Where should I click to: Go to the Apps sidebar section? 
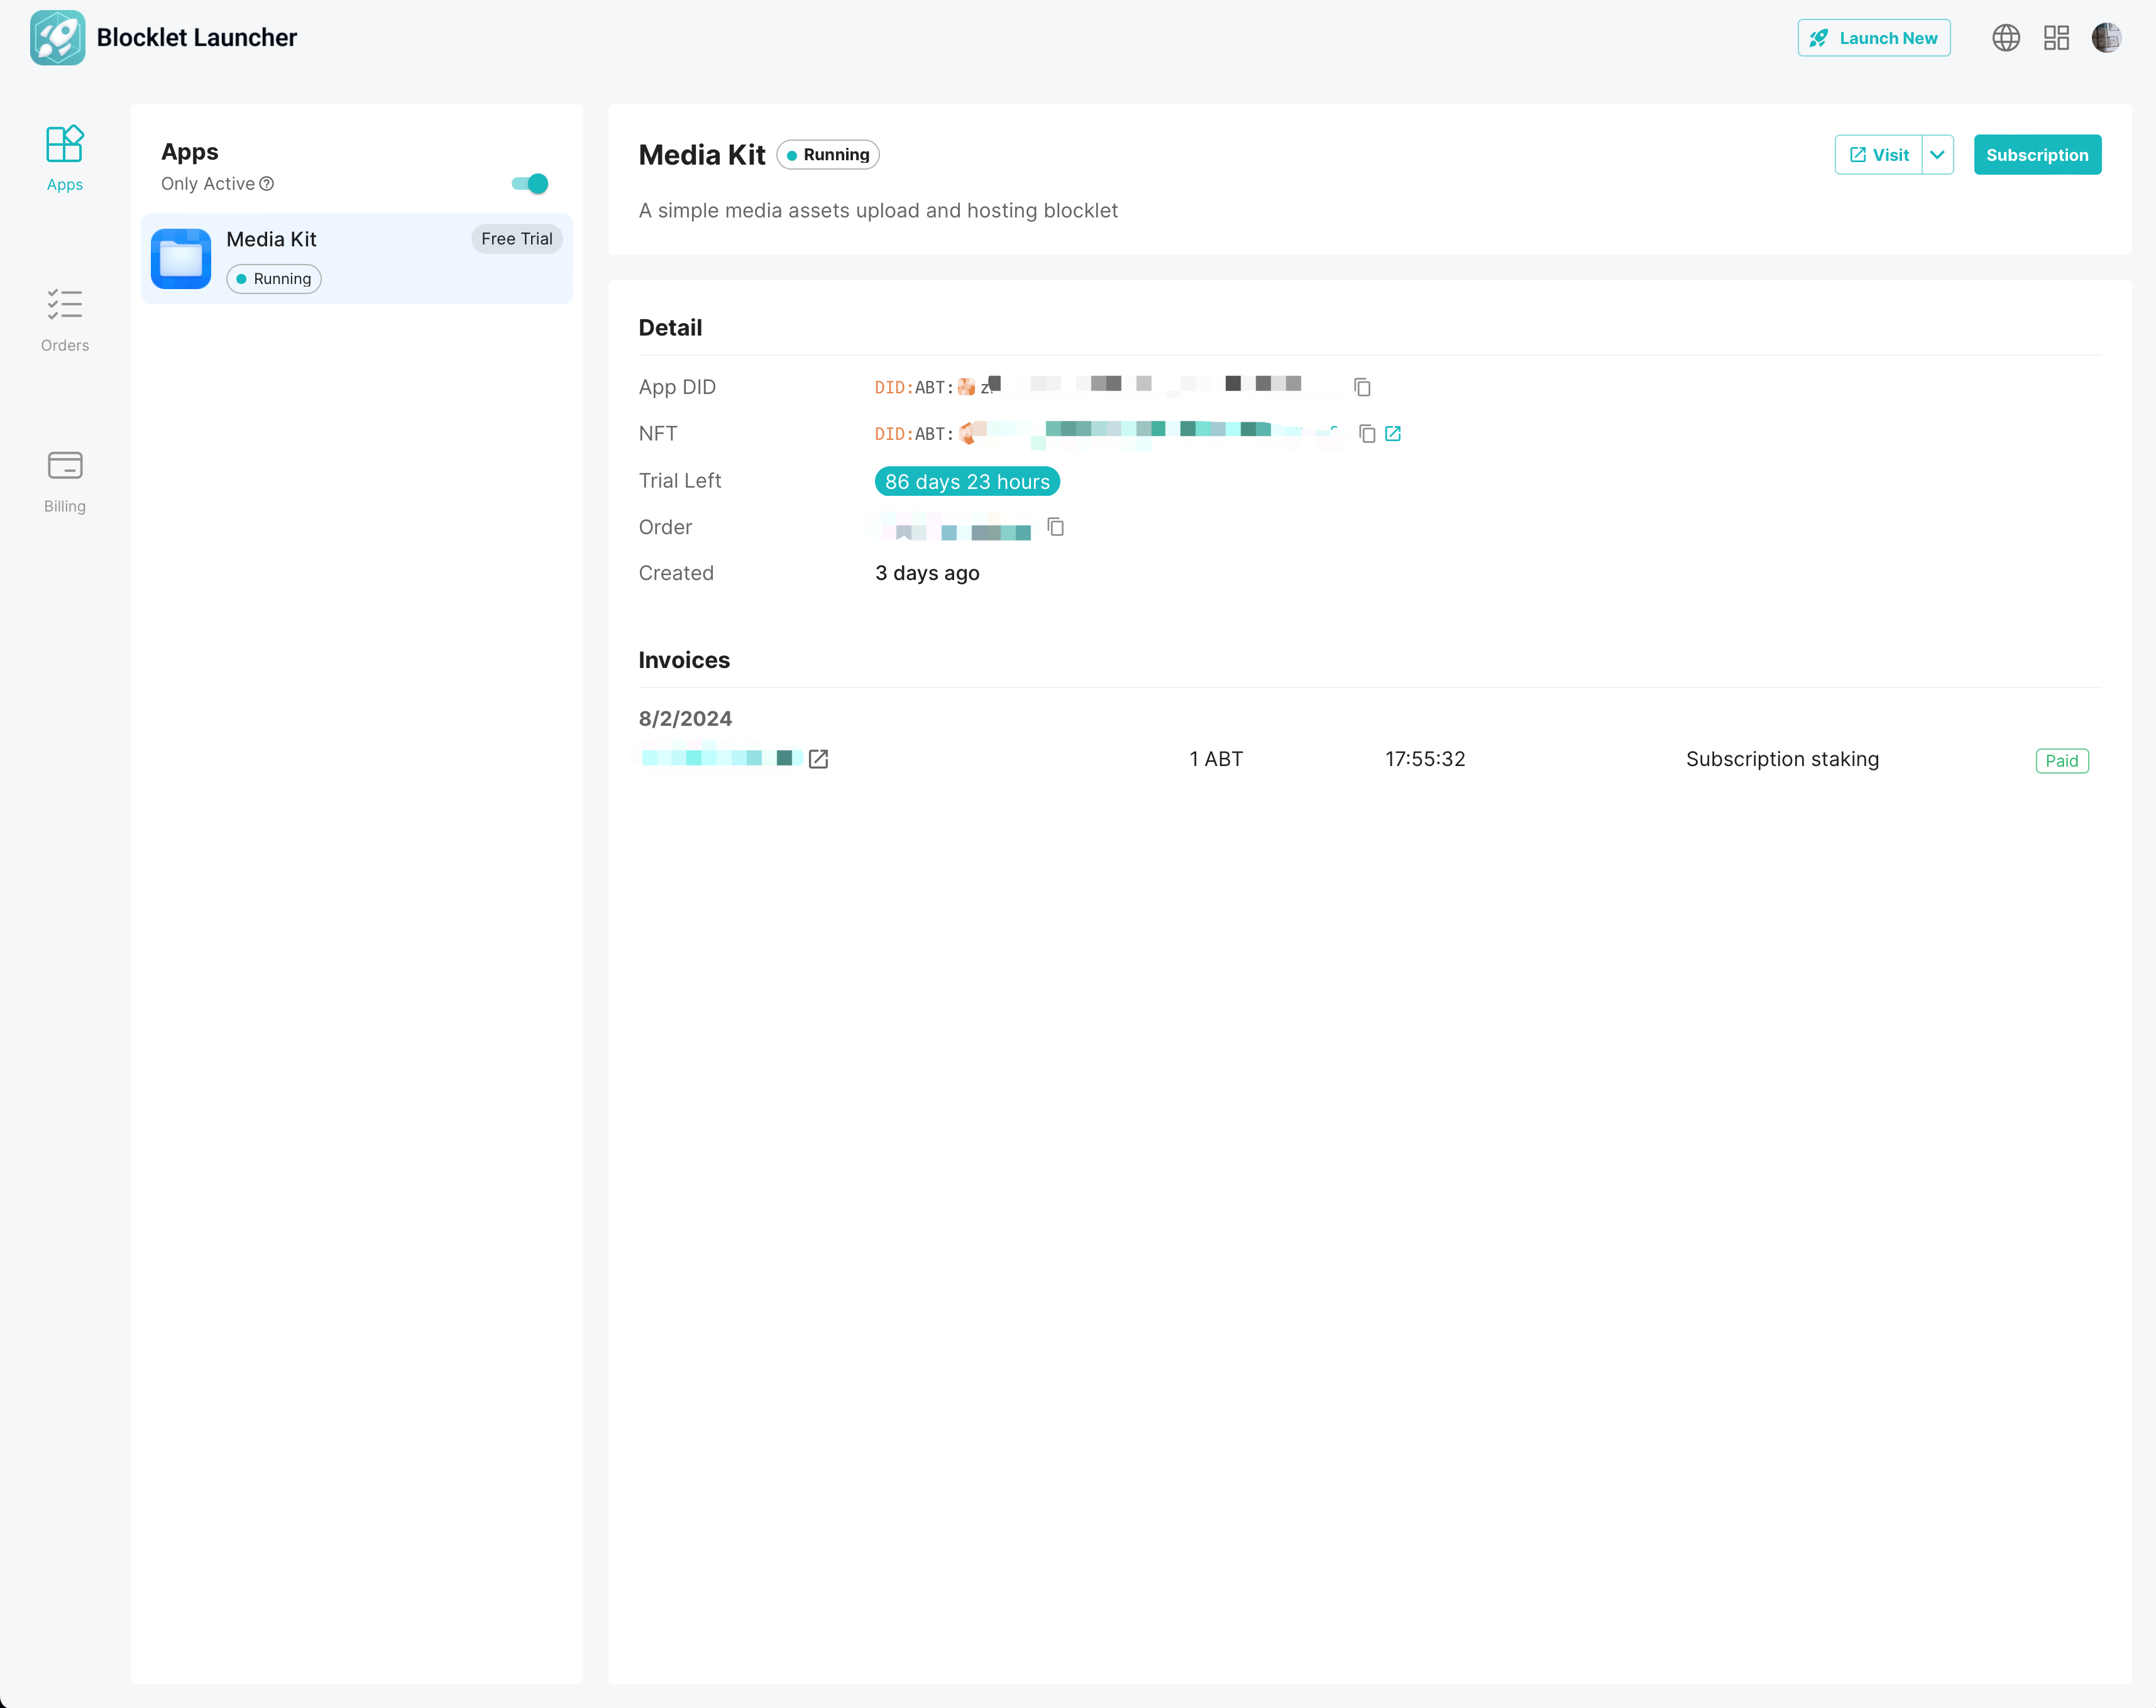pos(65,158)
